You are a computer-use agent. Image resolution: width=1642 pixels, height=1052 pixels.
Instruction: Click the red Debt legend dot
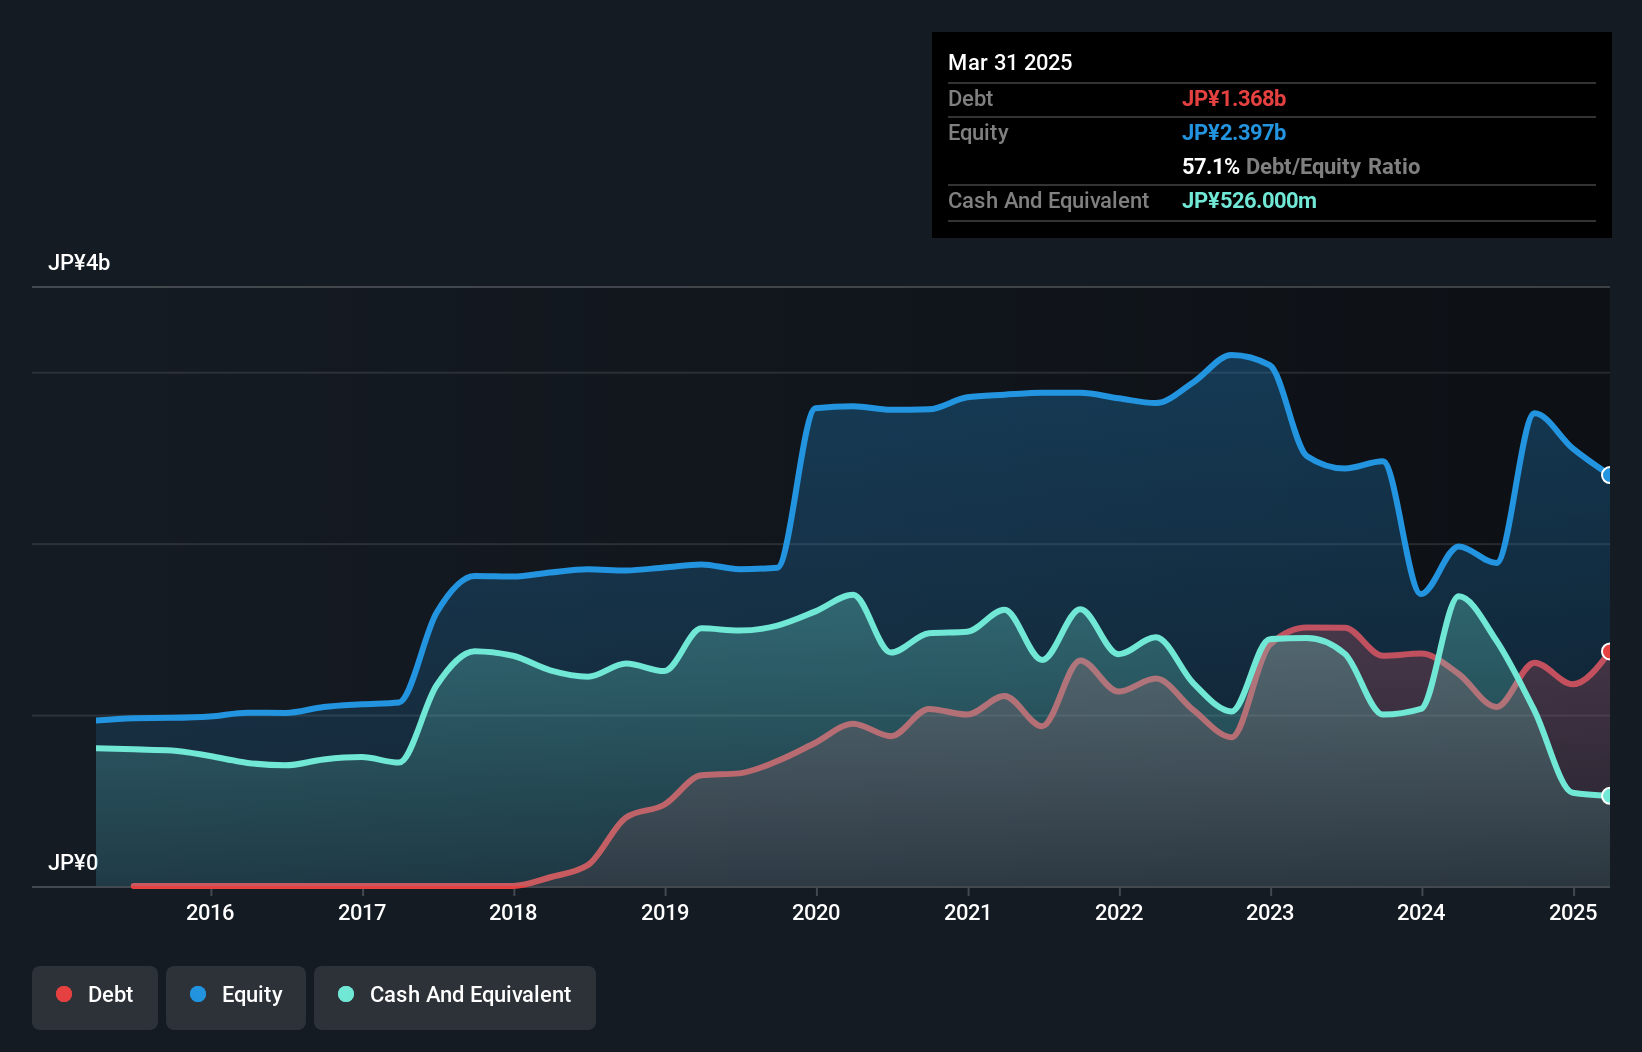64,994
